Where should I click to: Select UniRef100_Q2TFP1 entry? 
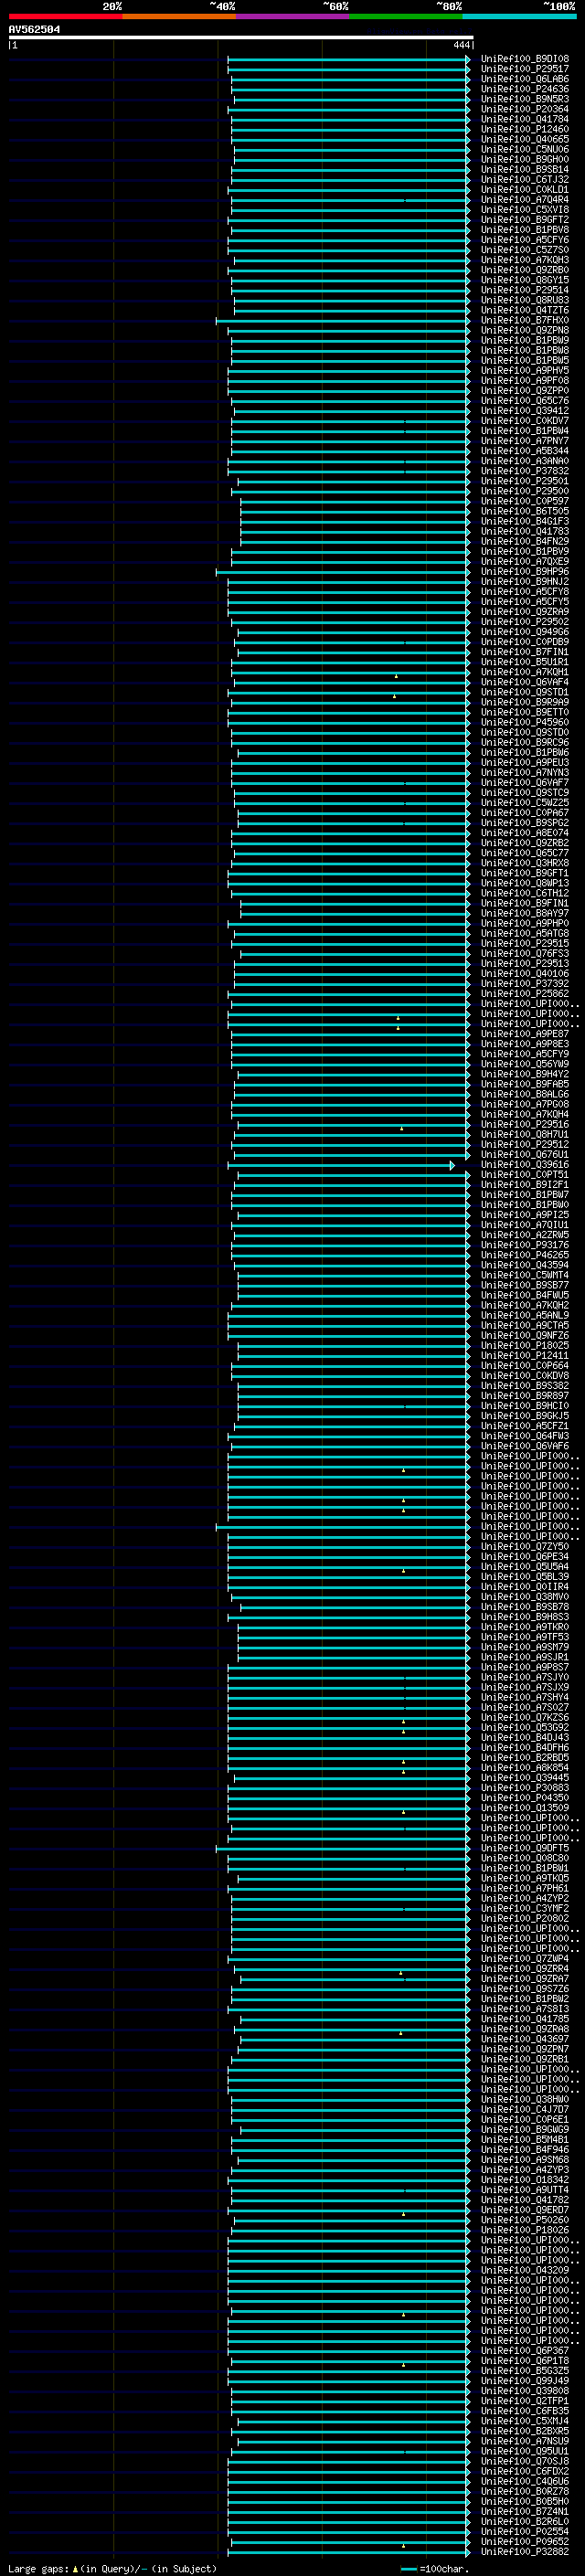(524, 2401)
